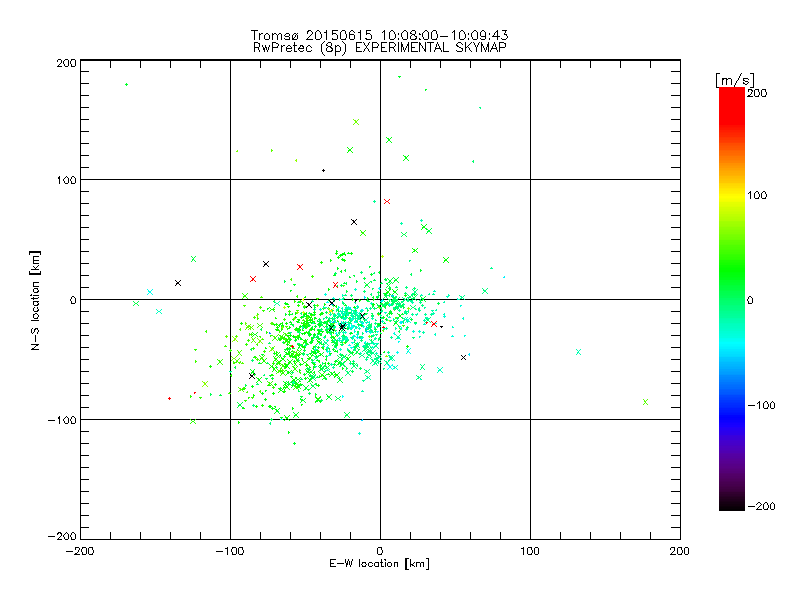The height and width of the screenshot is (600, 800).
Task: Click the subtitle 'RwPretec (8p) EXPERIMENTAL SKYMAP'
Action: tap(380, 47)
